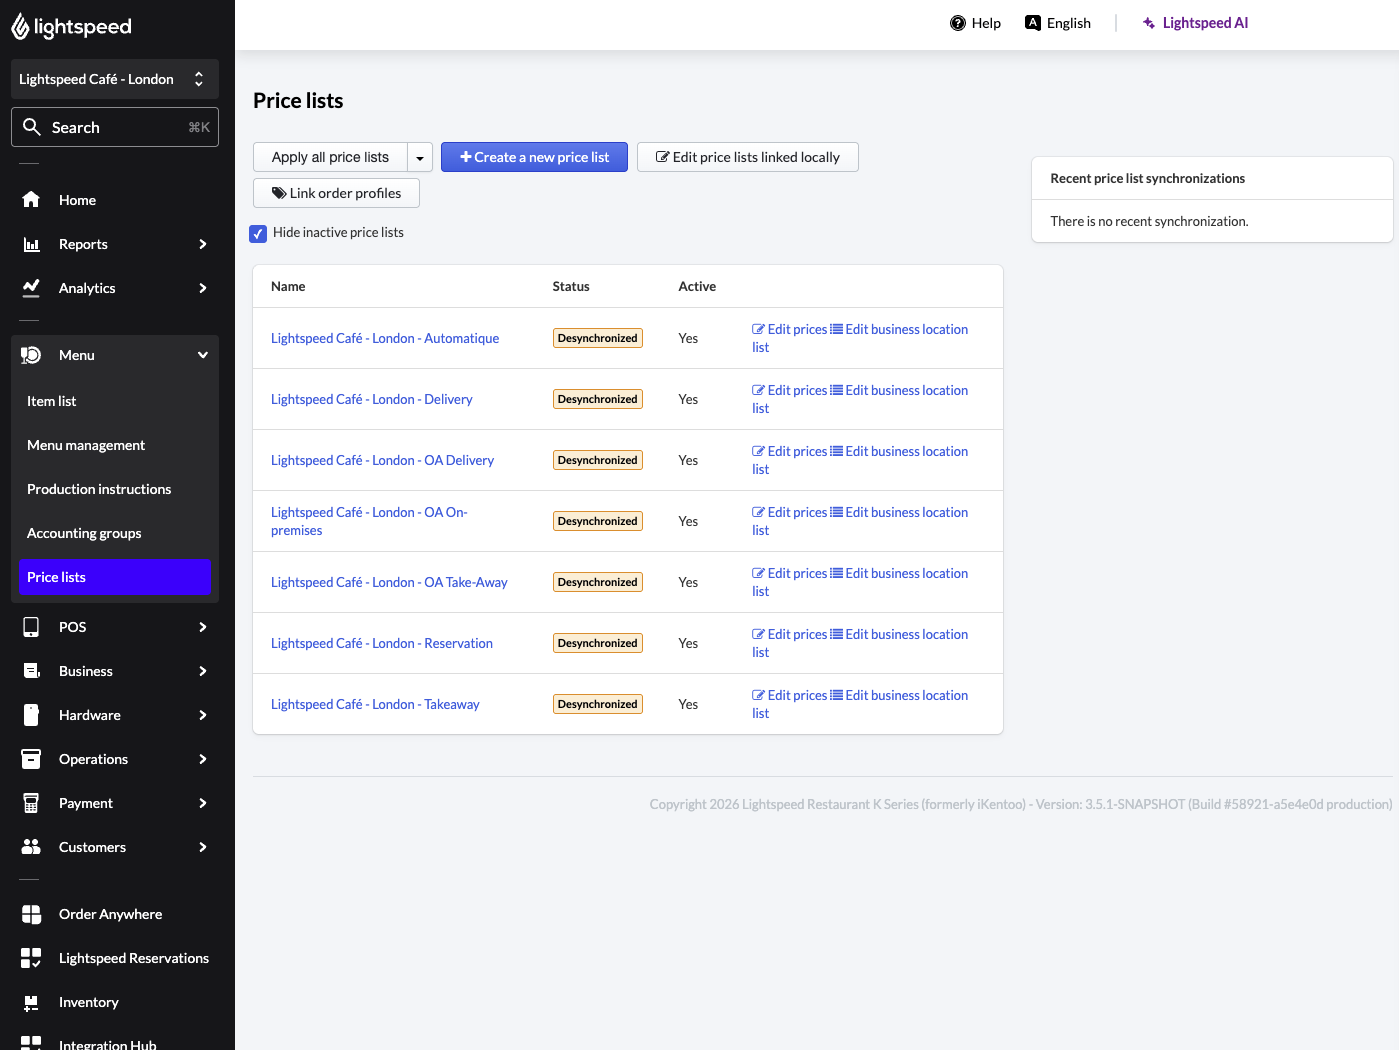Click the Home house icon in sidebar
This screenshot has height=1050, width=1399.
(31, 200)
